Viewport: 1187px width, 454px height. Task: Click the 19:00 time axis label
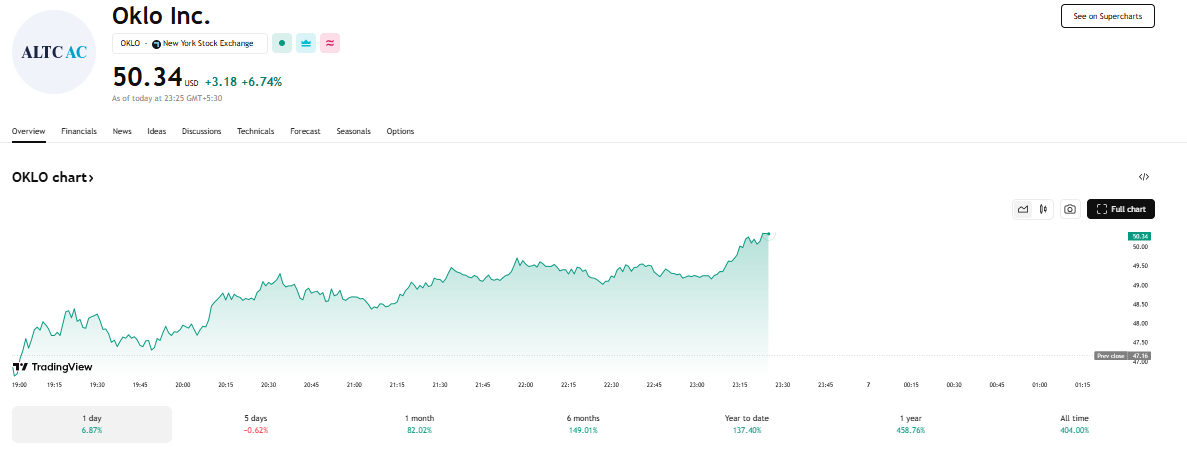[20, 384]
